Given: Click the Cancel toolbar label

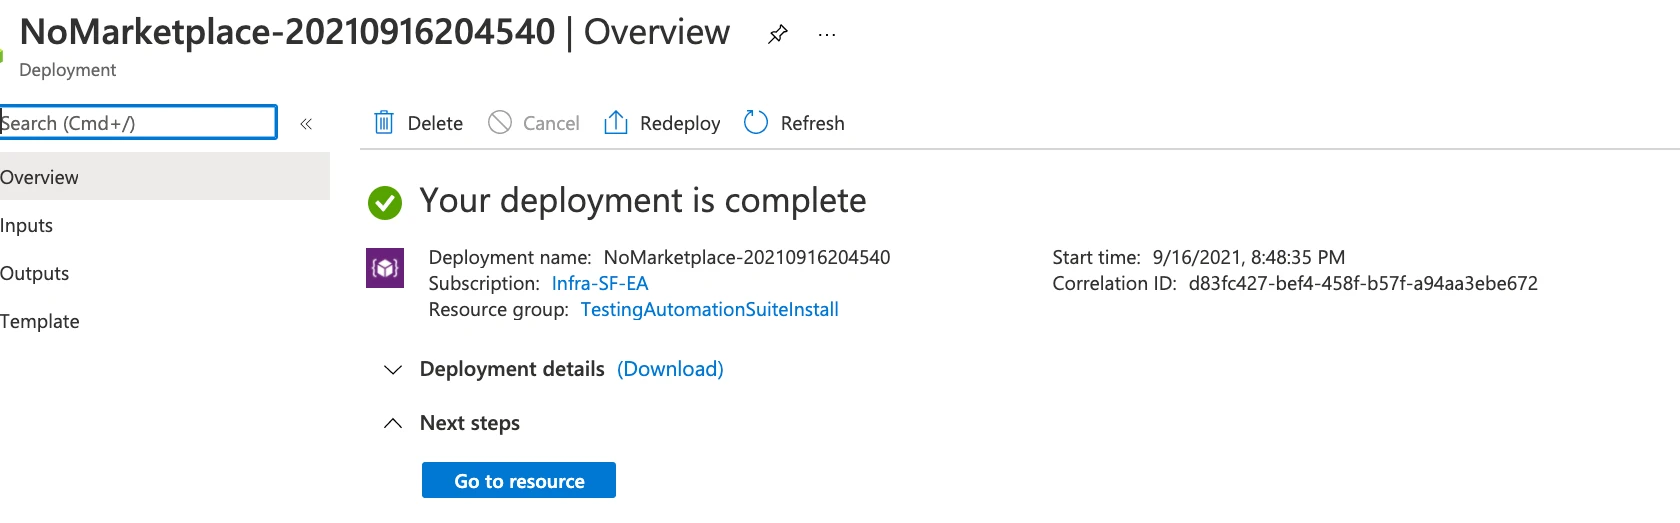Looking at the screenshot, I should 551,123.
